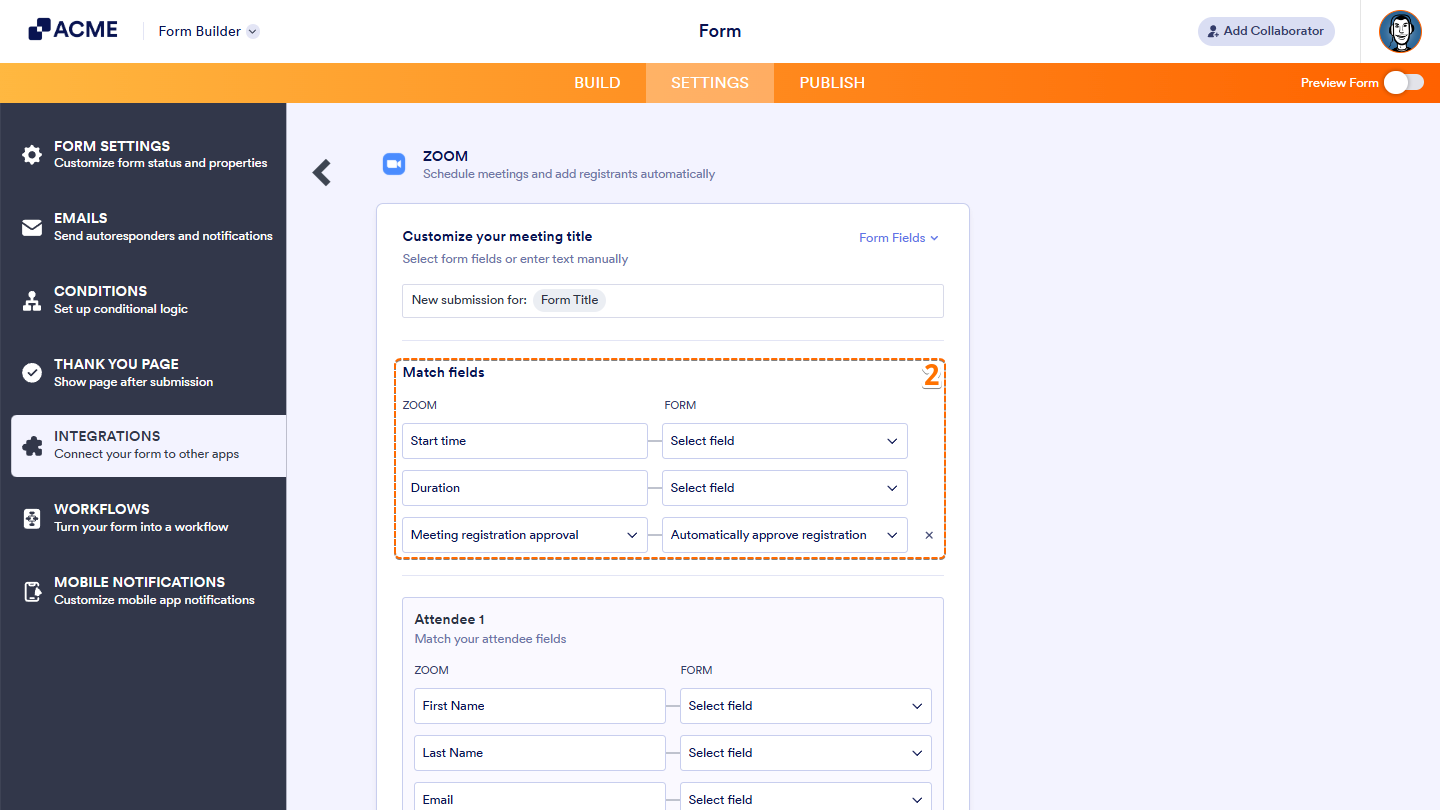Image resolution: width=1440 pixels, height=810 pixels.
Task: Click the blue Zoom camera icon
Action: (394, 164)
